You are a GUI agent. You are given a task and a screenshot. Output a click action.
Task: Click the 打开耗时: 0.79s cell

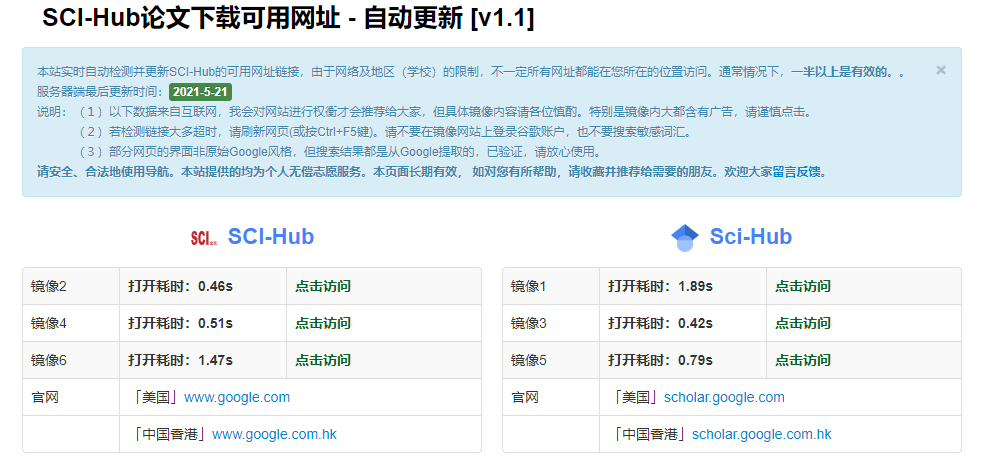(683, 360)
